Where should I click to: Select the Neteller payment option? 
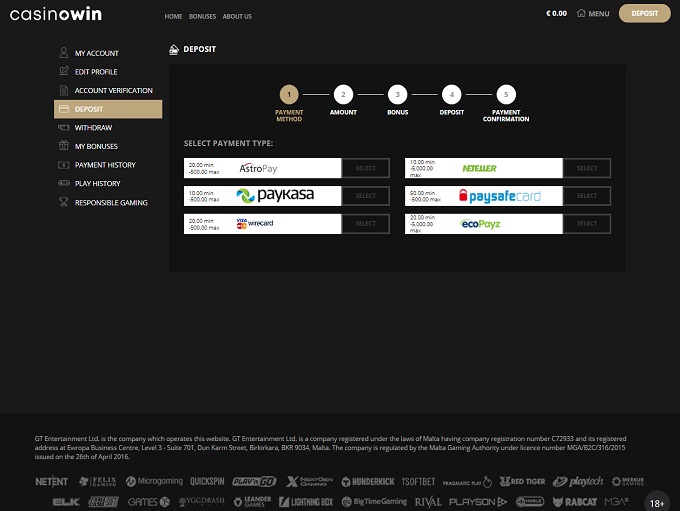click(586, 168)
